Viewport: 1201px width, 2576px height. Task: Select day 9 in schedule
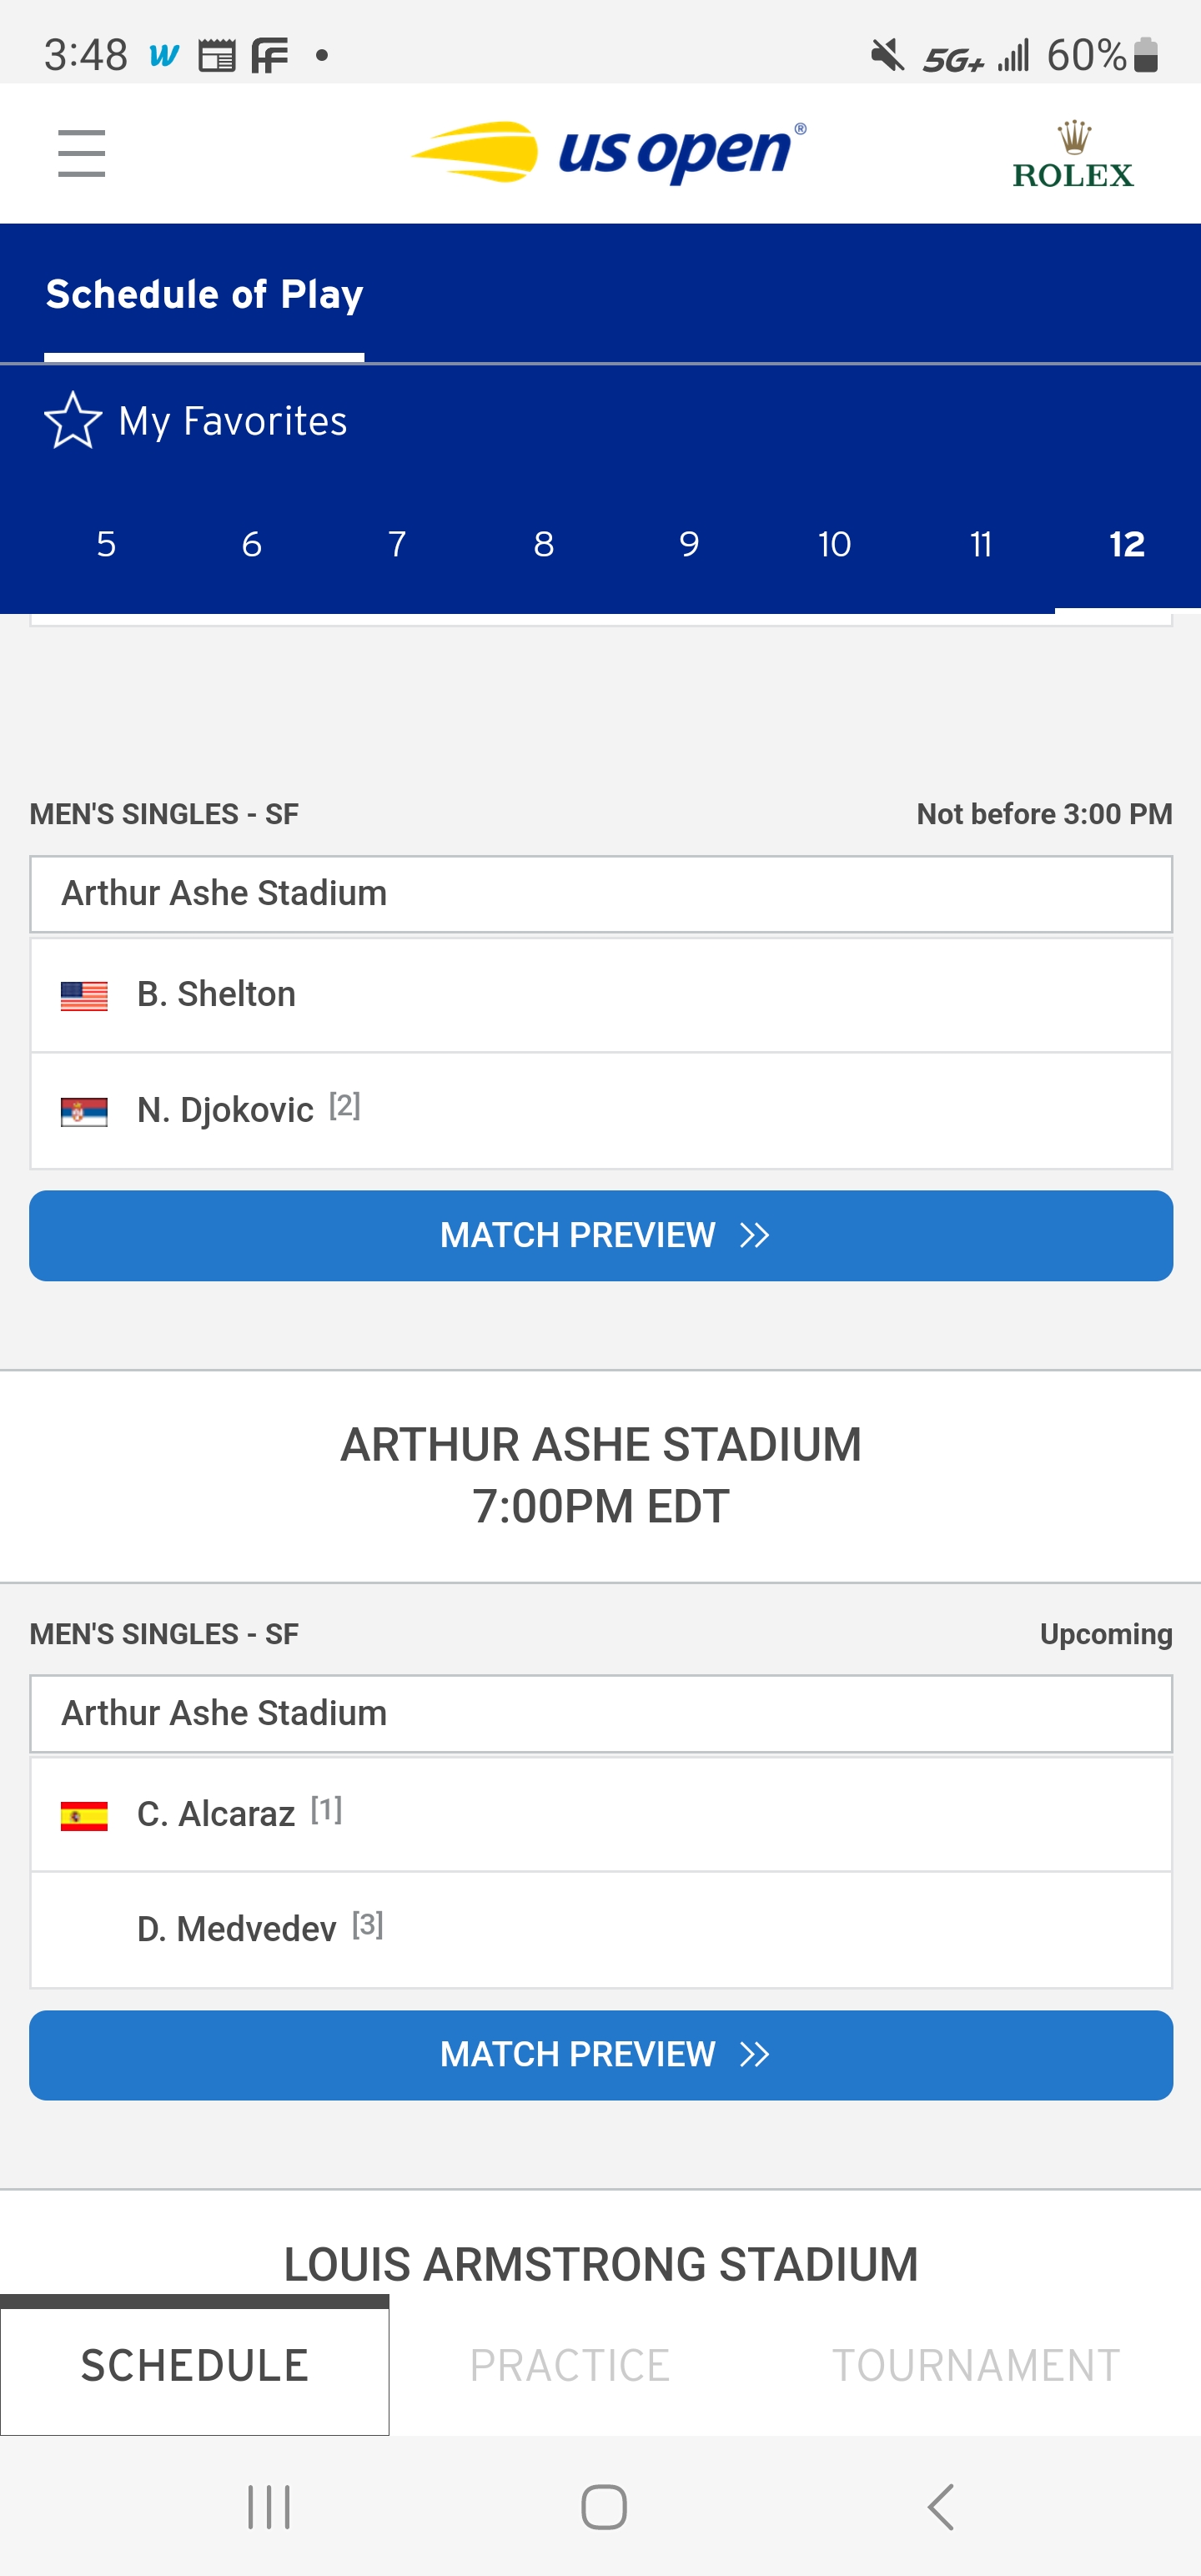tap(689, 544)
